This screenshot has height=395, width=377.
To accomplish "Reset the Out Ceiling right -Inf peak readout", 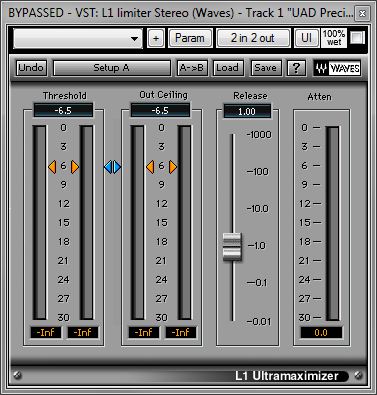I will [181, 332].
